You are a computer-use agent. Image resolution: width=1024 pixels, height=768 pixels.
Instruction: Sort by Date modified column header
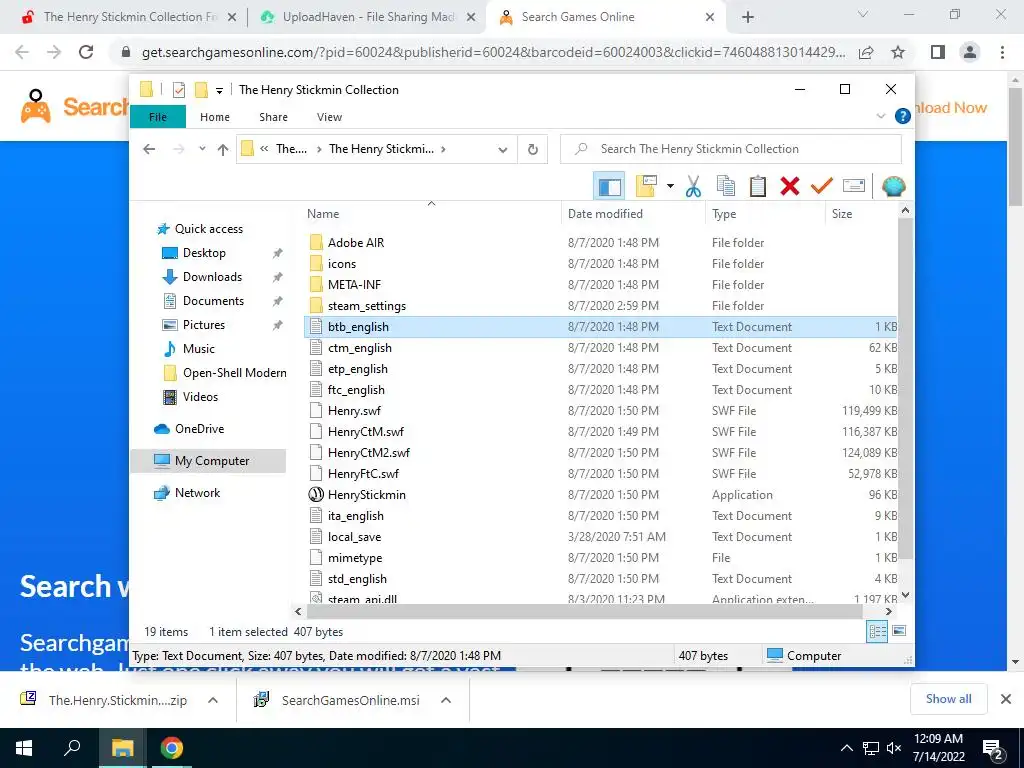633,214
